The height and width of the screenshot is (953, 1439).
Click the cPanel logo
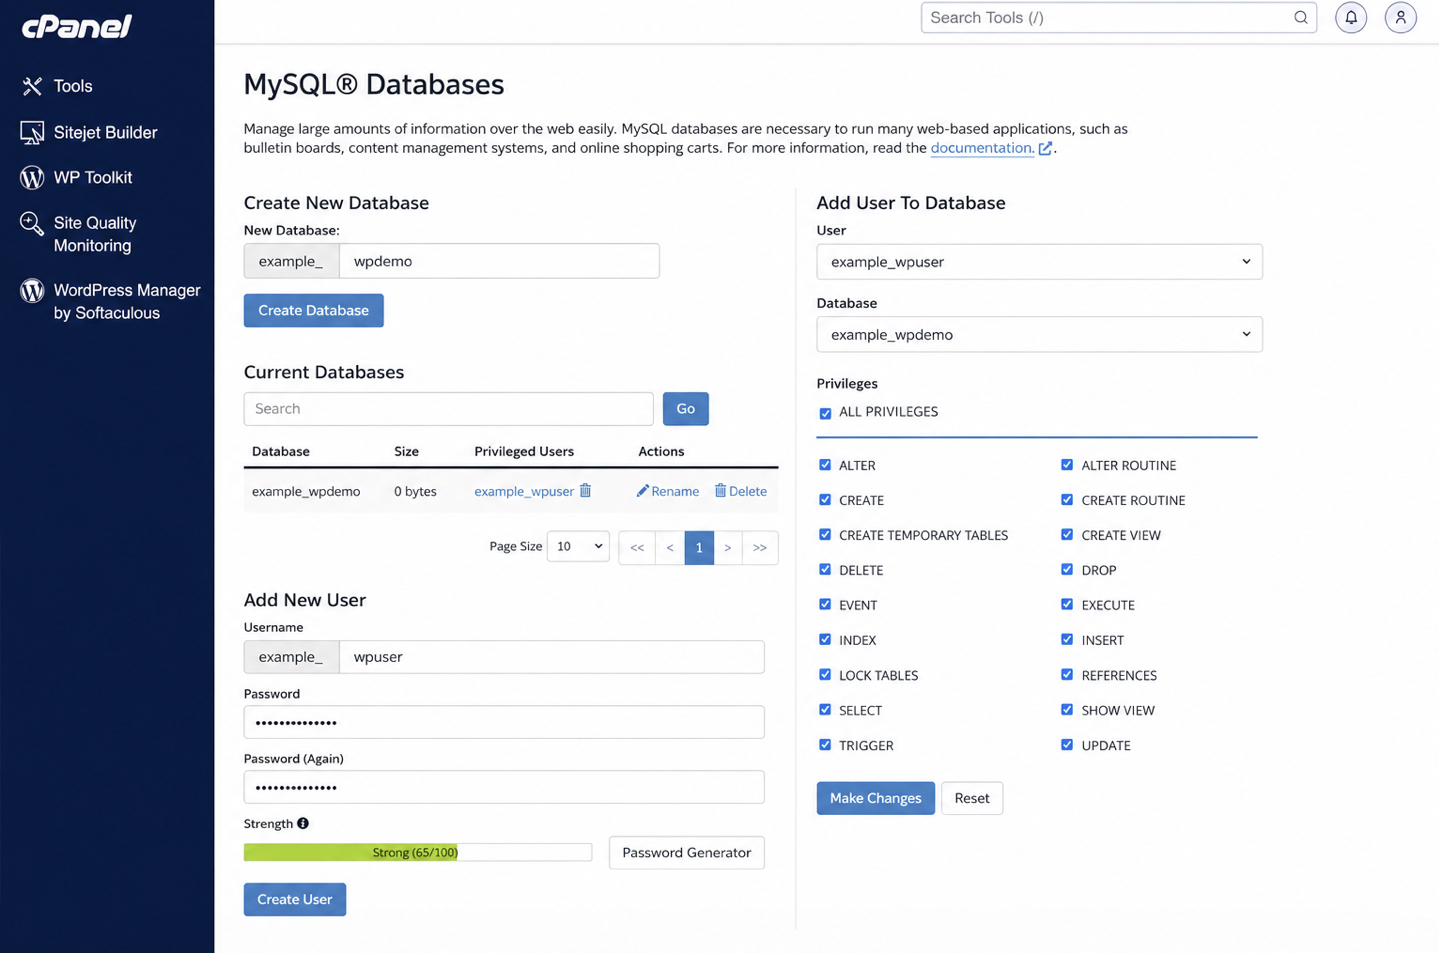[x=76, y=26]
